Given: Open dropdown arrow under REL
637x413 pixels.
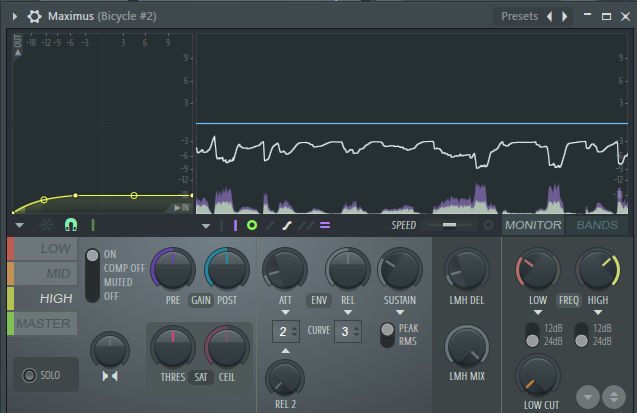Looking at the screenshot, I should pyautogui.click(x=348, y=313).
